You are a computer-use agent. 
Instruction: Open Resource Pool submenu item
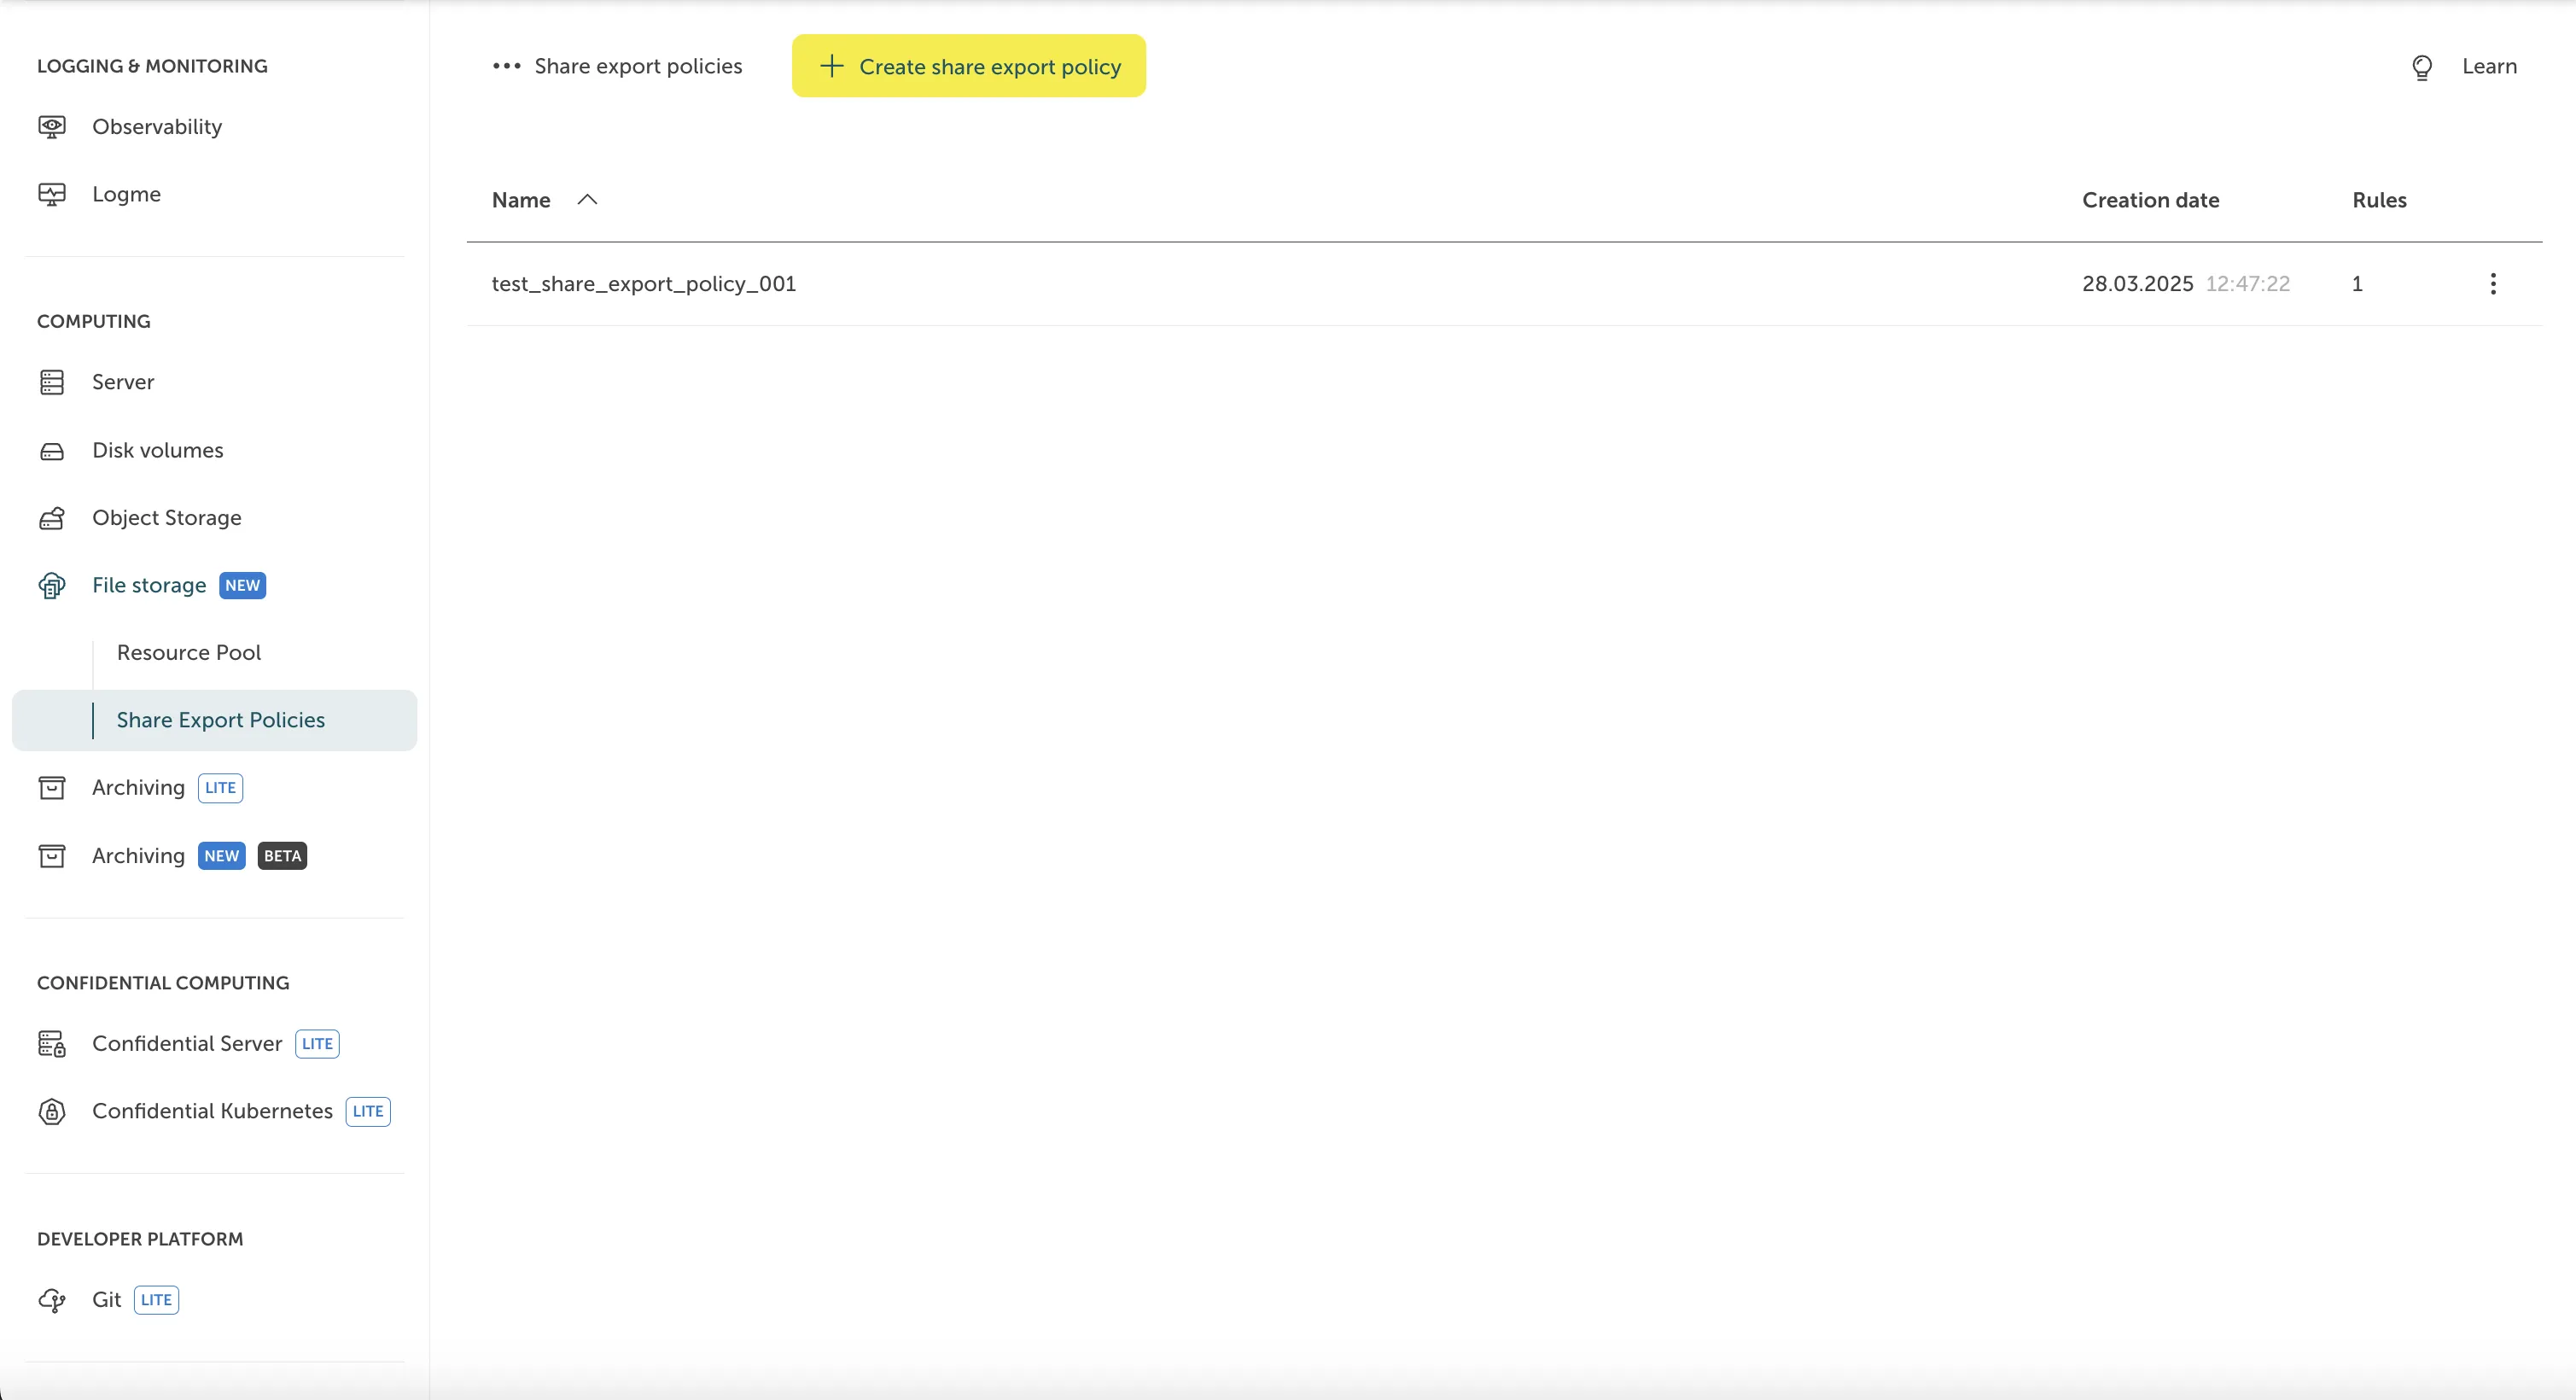(x=189, y=652)
